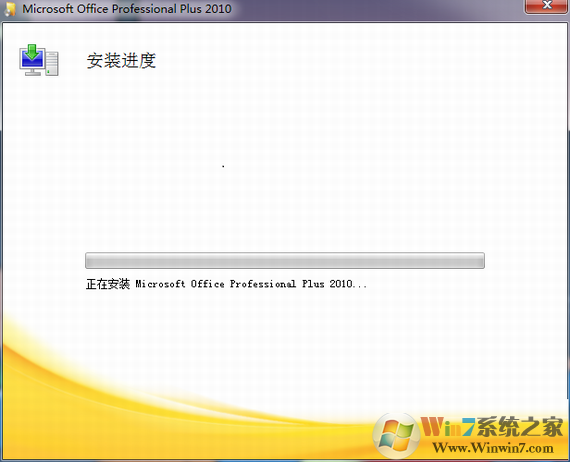
Task: Click the computer download installer icon
Action: click(x=39, y=60)
